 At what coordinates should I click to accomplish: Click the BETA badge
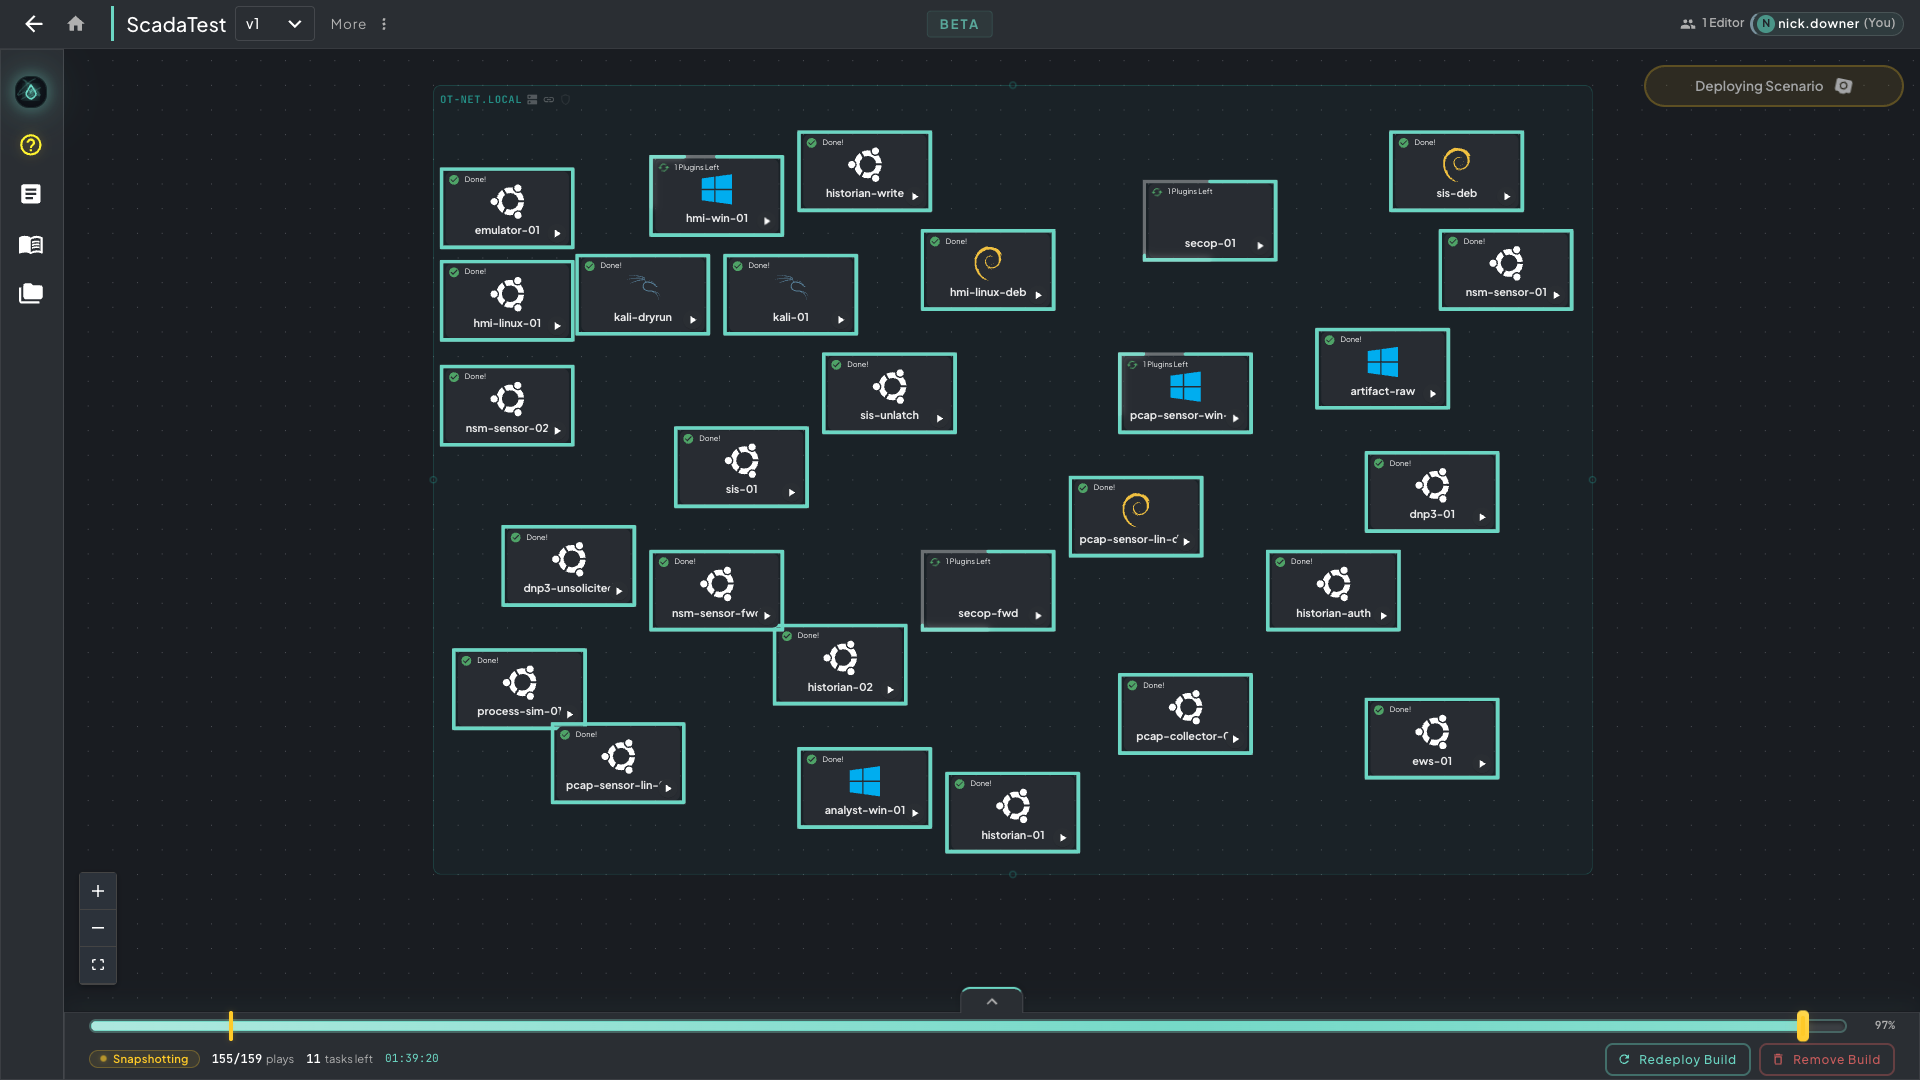pyautogui.click(x=959, y=24)
